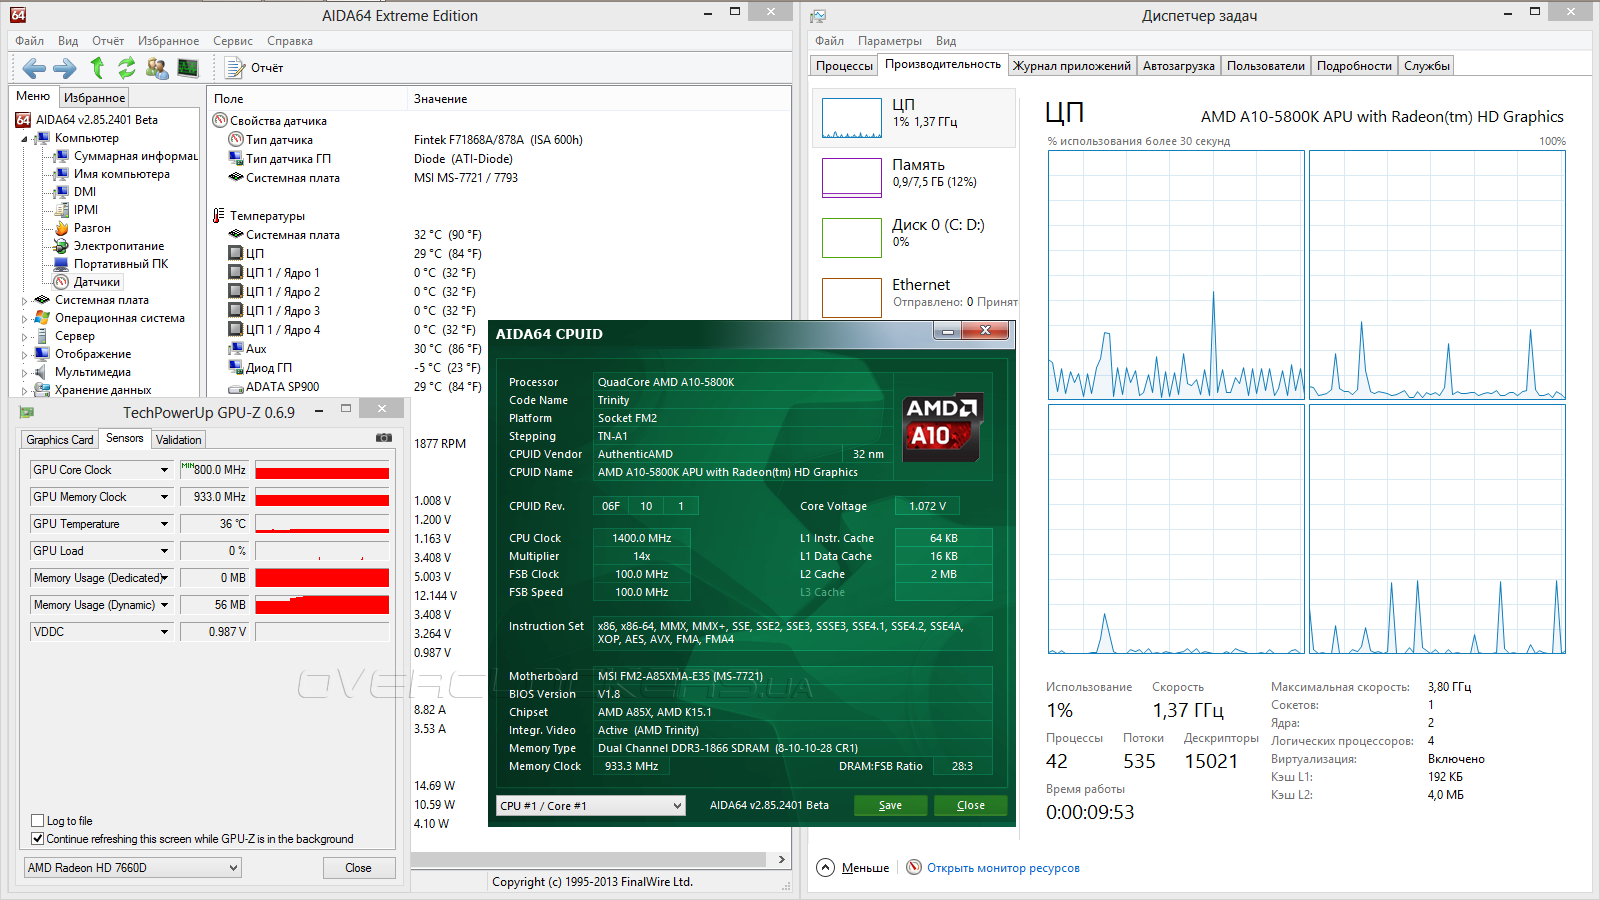The image size is (1600, 900).
Task: Open the green graph monitor icon in AIDA64 toolbar
Action: coord(188,68)
